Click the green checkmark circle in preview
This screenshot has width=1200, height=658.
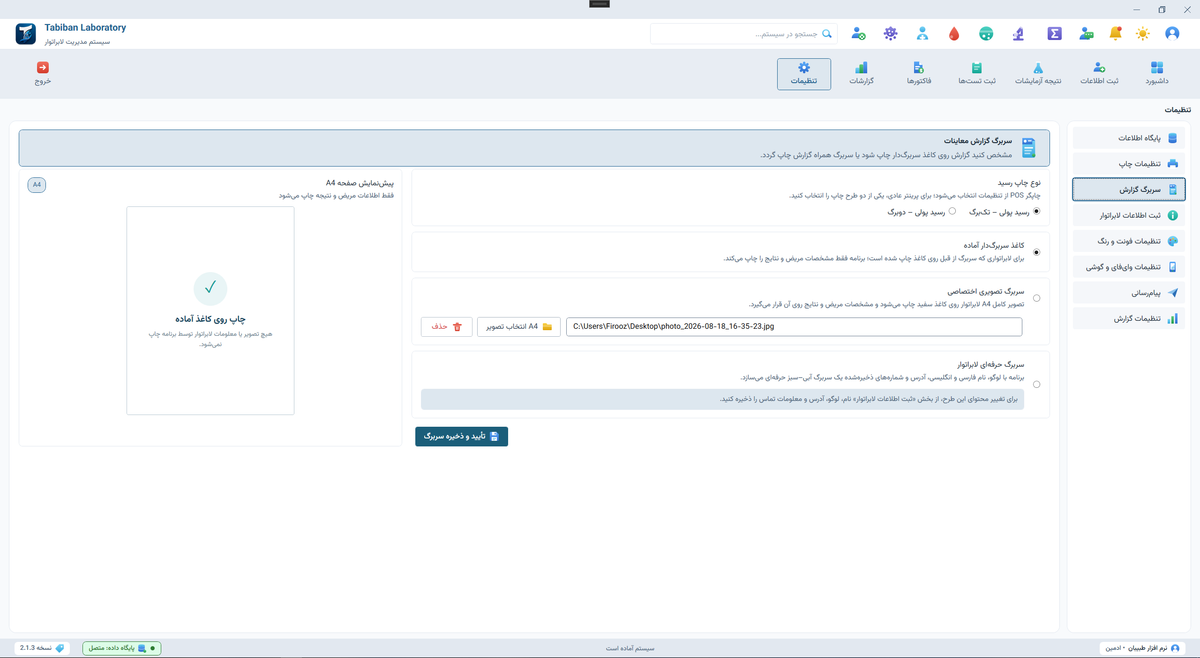210,288
